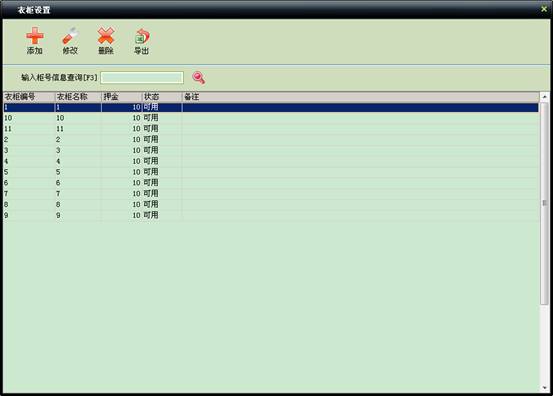553x396 pixels.
Task: Click the up arrow of the scrollbar
Action: coord(544,97)
